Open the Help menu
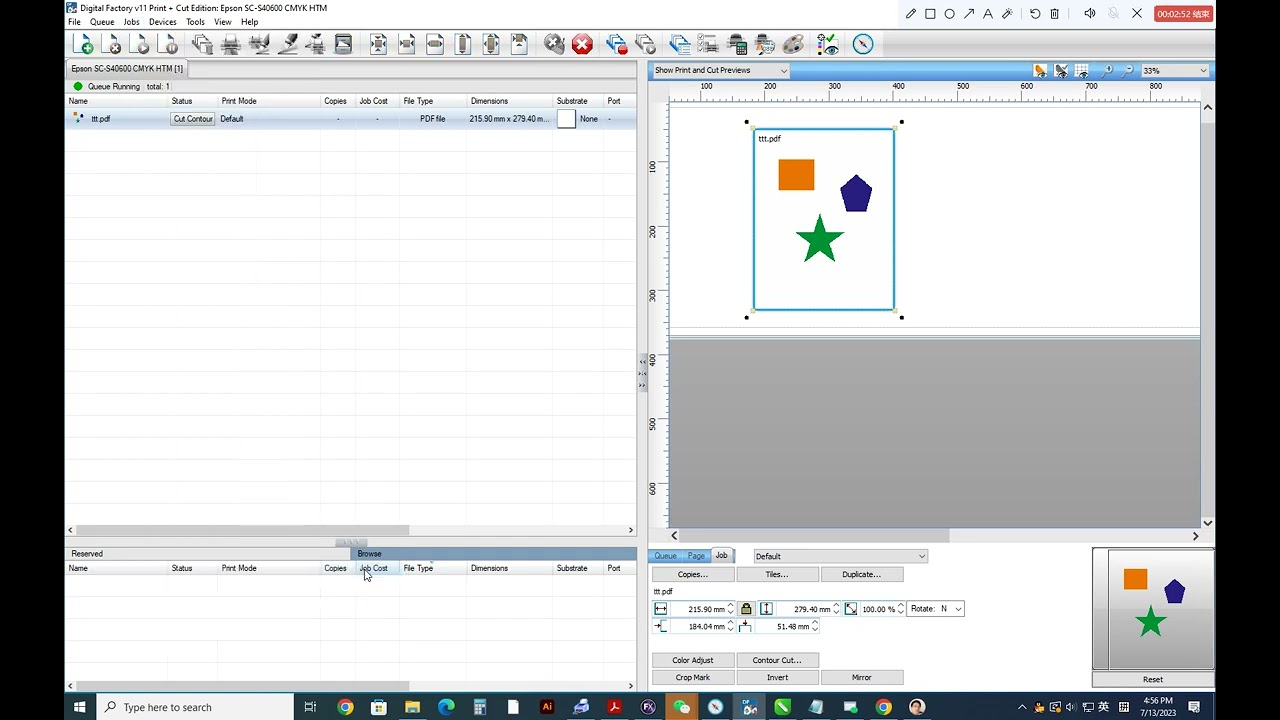Screen dimensions: 1280x720 [250, 22]
